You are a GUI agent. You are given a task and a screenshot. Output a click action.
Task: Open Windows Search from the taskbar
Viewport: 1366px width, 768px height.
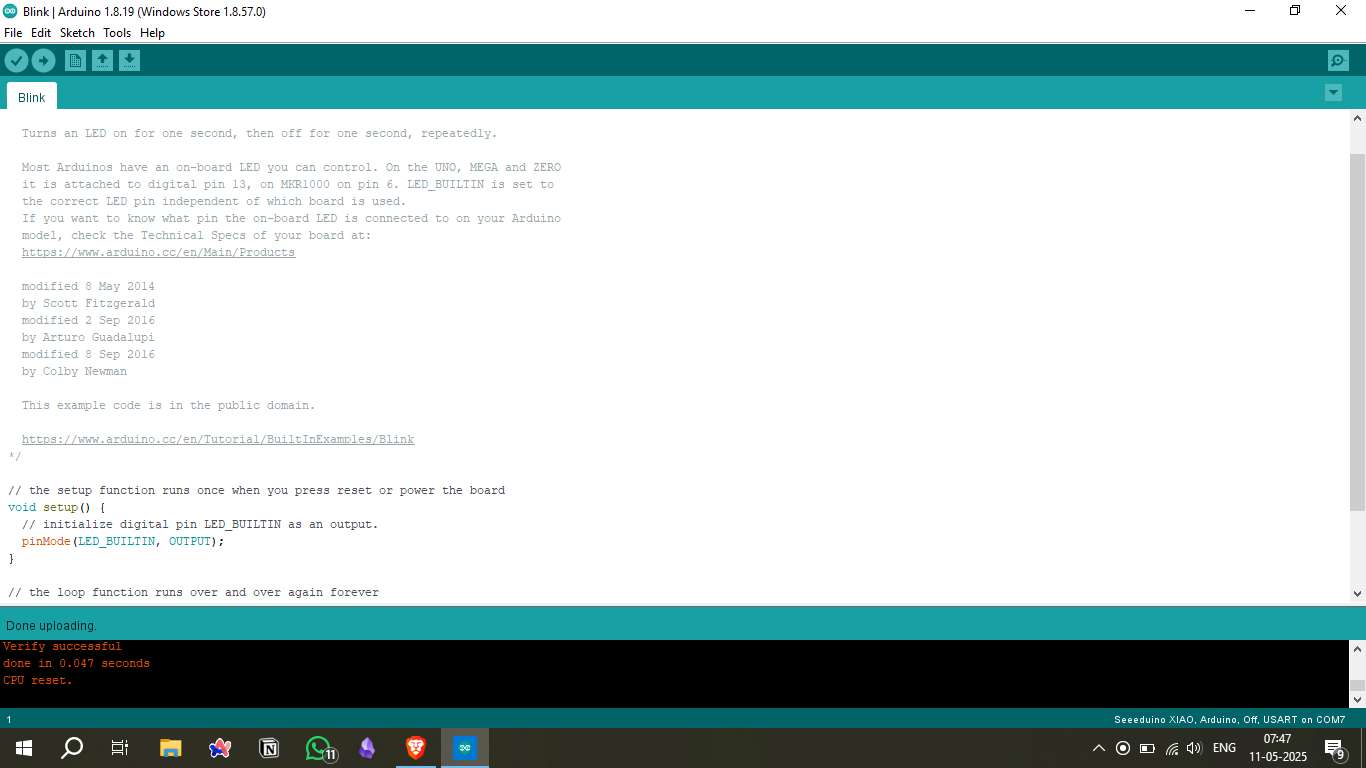(72, 748)
